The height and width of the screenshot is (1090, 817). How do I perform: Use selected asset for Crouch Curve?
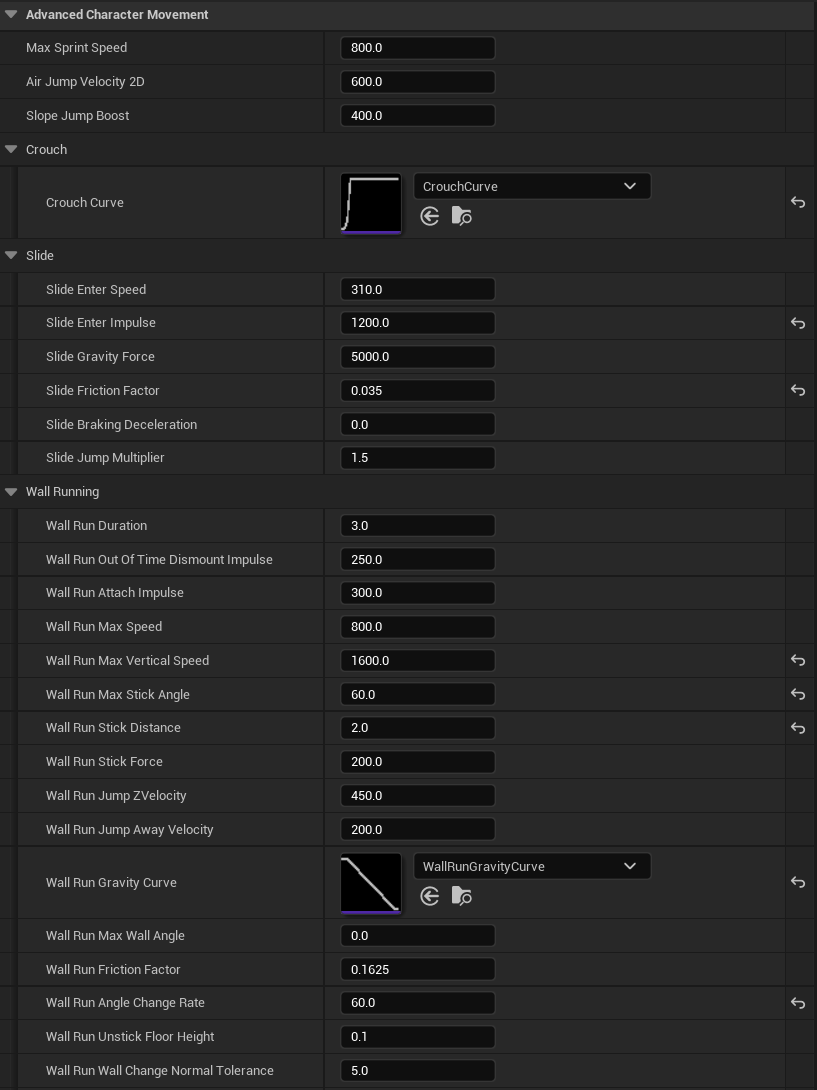point(430,216)
